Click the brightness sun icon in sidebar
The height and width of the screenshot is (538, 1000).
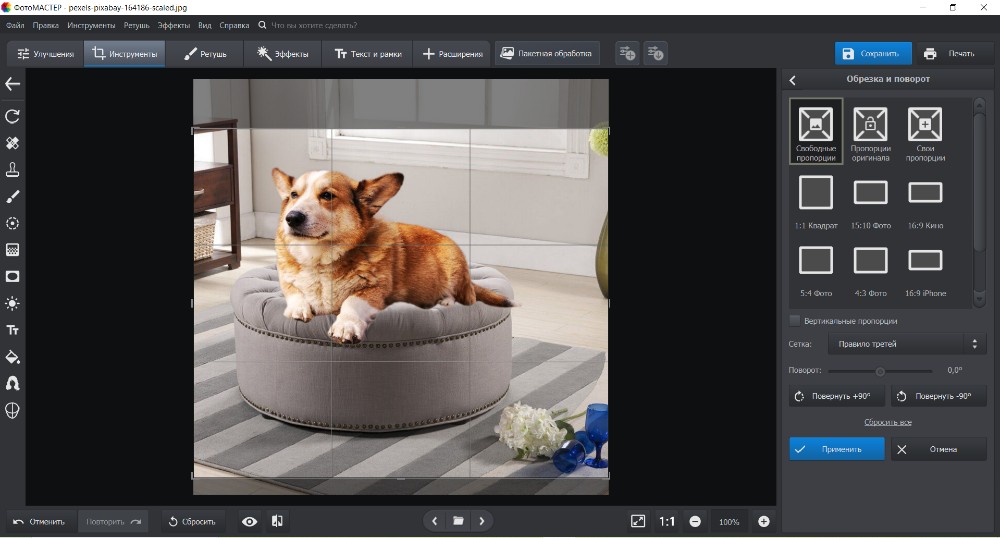13,303
